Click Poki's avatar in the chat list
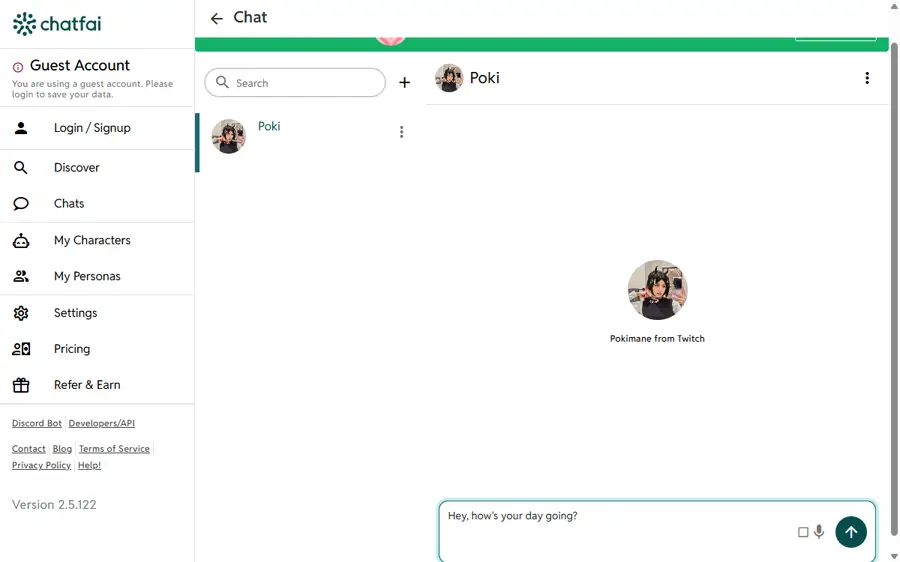The width and height of the screenshot is (900, 562). point(228,137)
